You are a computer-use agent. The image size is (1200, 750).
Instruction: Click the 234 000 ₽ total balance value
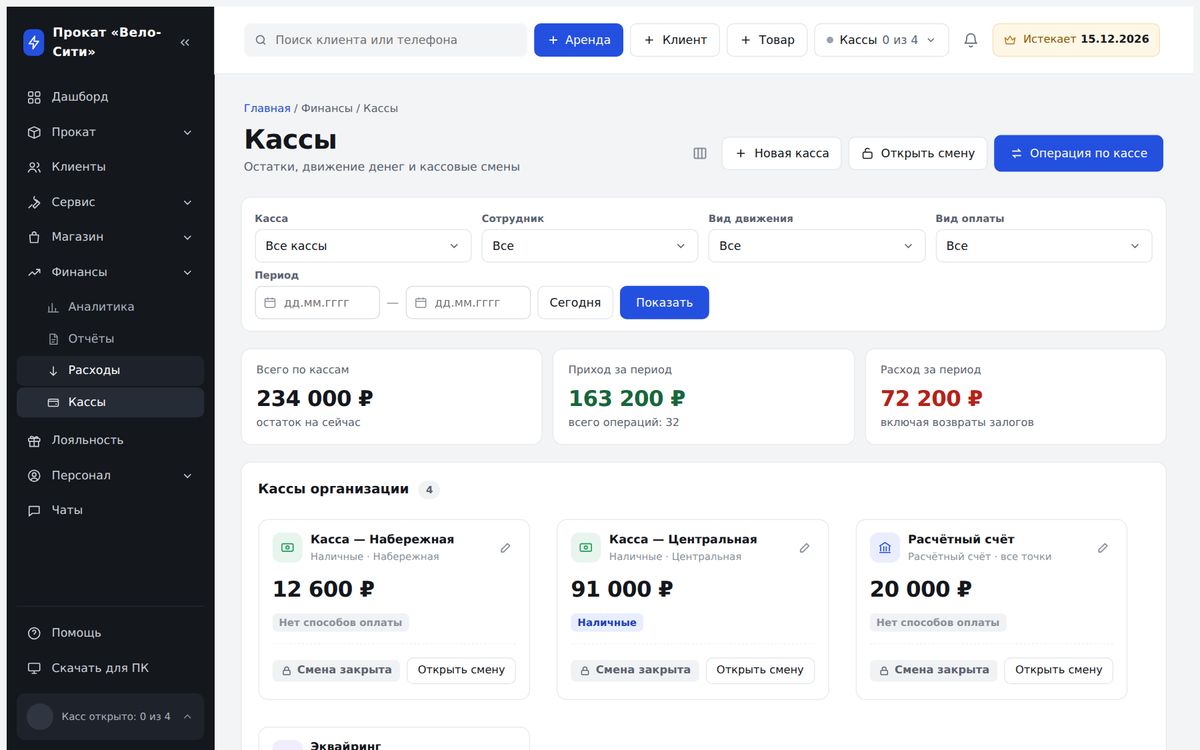coord(315,398)
